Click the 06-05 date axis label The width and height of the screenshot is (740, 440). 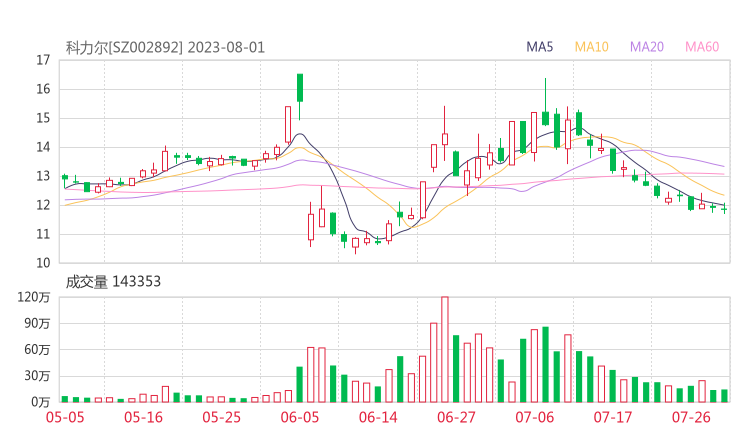(300, 417)
